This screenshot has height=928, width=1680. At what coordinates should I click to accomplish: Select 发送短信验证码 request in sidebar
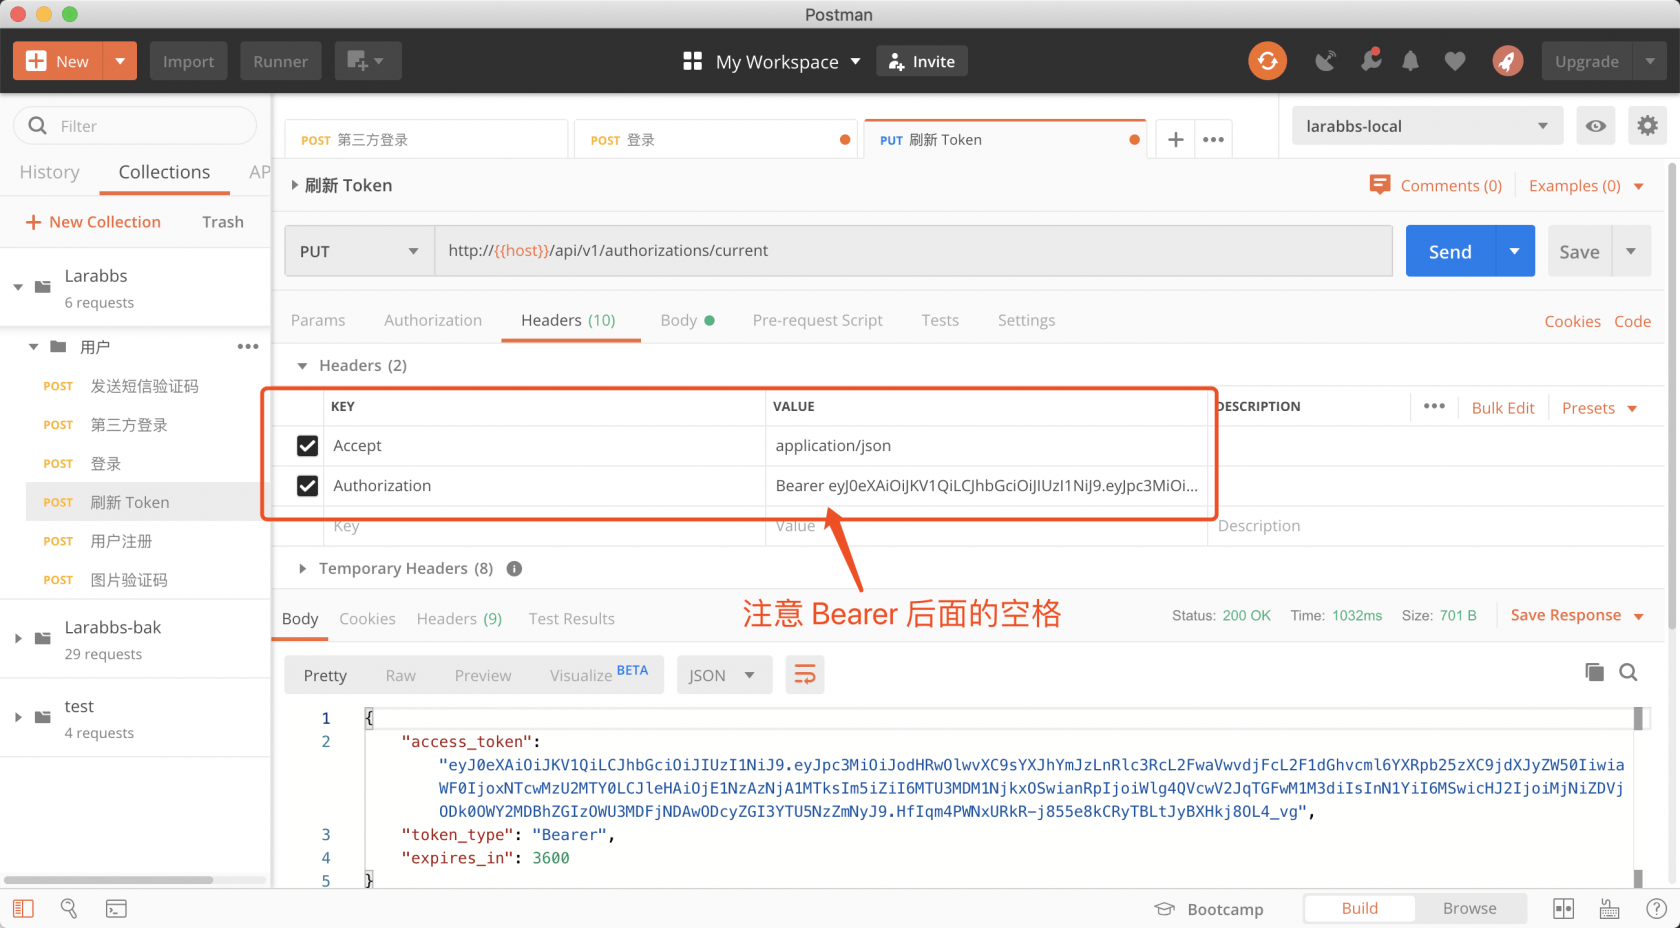click(x=144, y=386)
